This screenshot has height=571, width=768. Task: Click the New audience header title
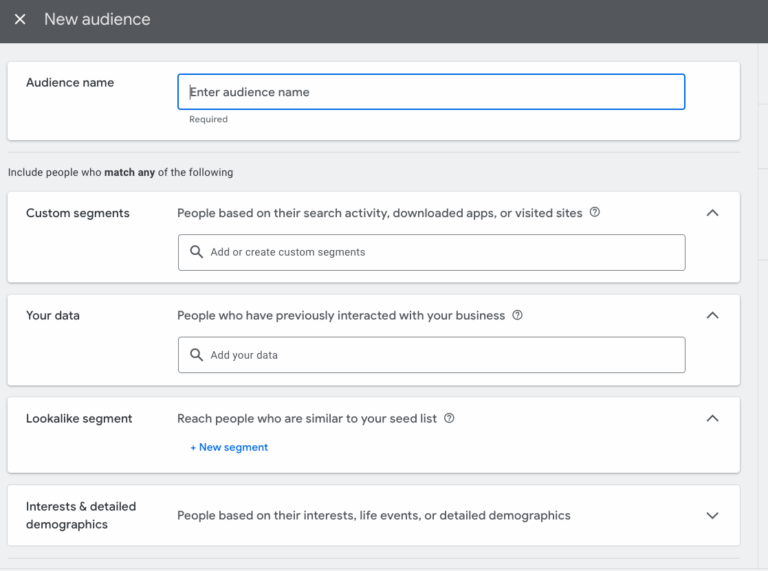97,20
